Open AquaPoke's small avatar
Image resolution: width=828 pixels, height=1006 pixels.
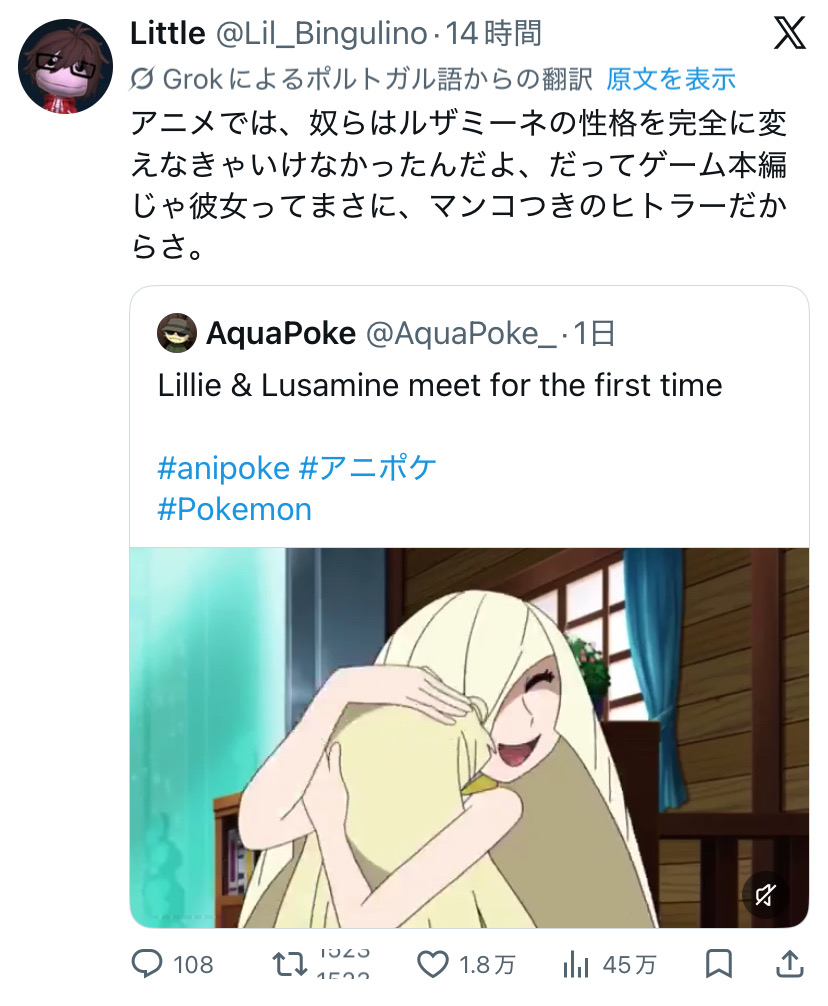(176, 333)
